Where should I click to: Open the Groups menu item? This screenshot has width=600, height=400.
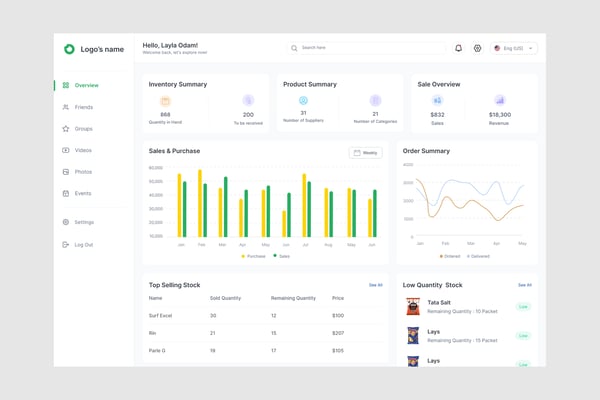[83, 129]
